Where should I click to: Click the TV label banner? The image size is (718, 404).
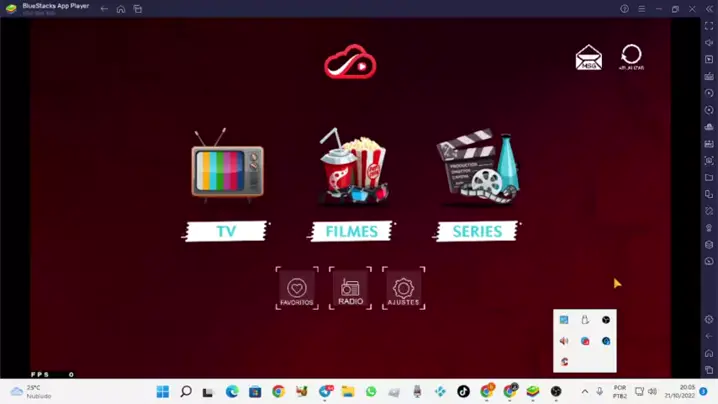(x=226, y=232)
